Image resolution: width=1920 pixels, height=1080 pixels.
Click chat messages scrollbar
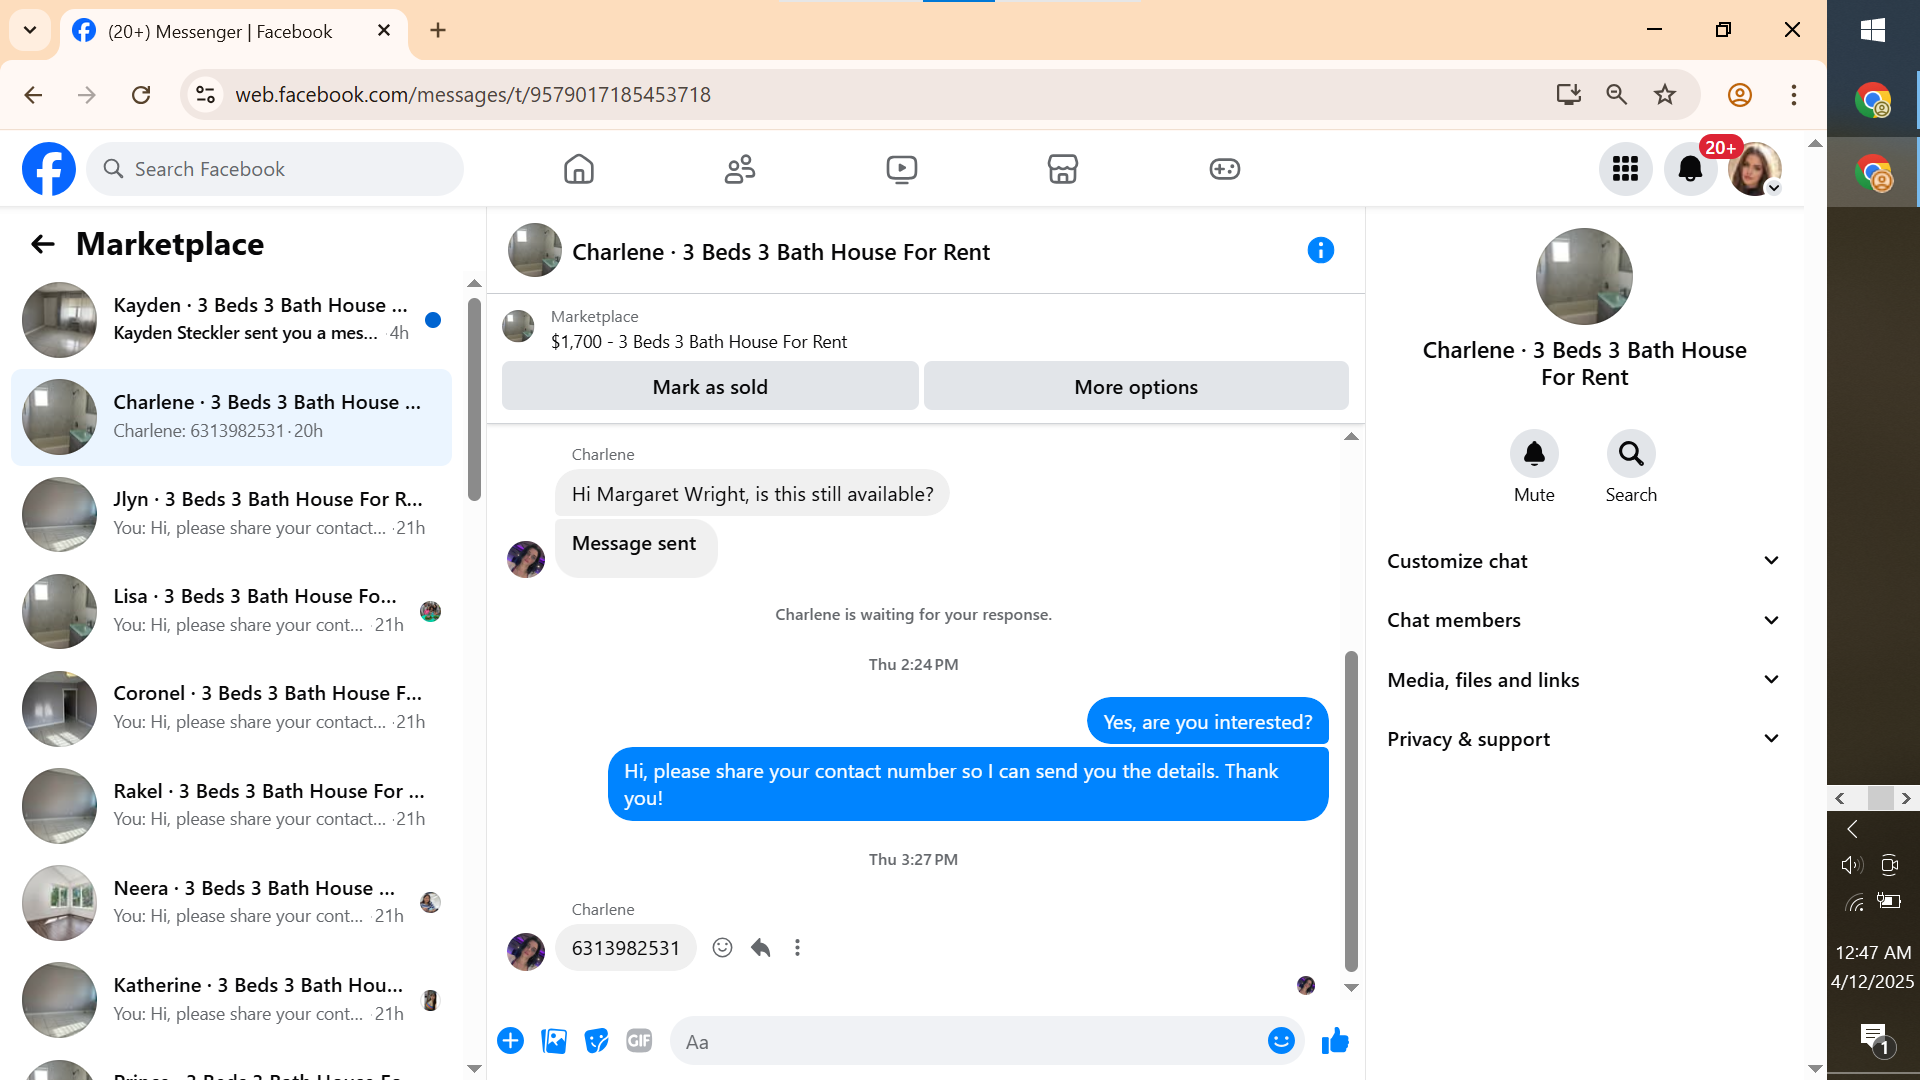(x=1351, y=810)
